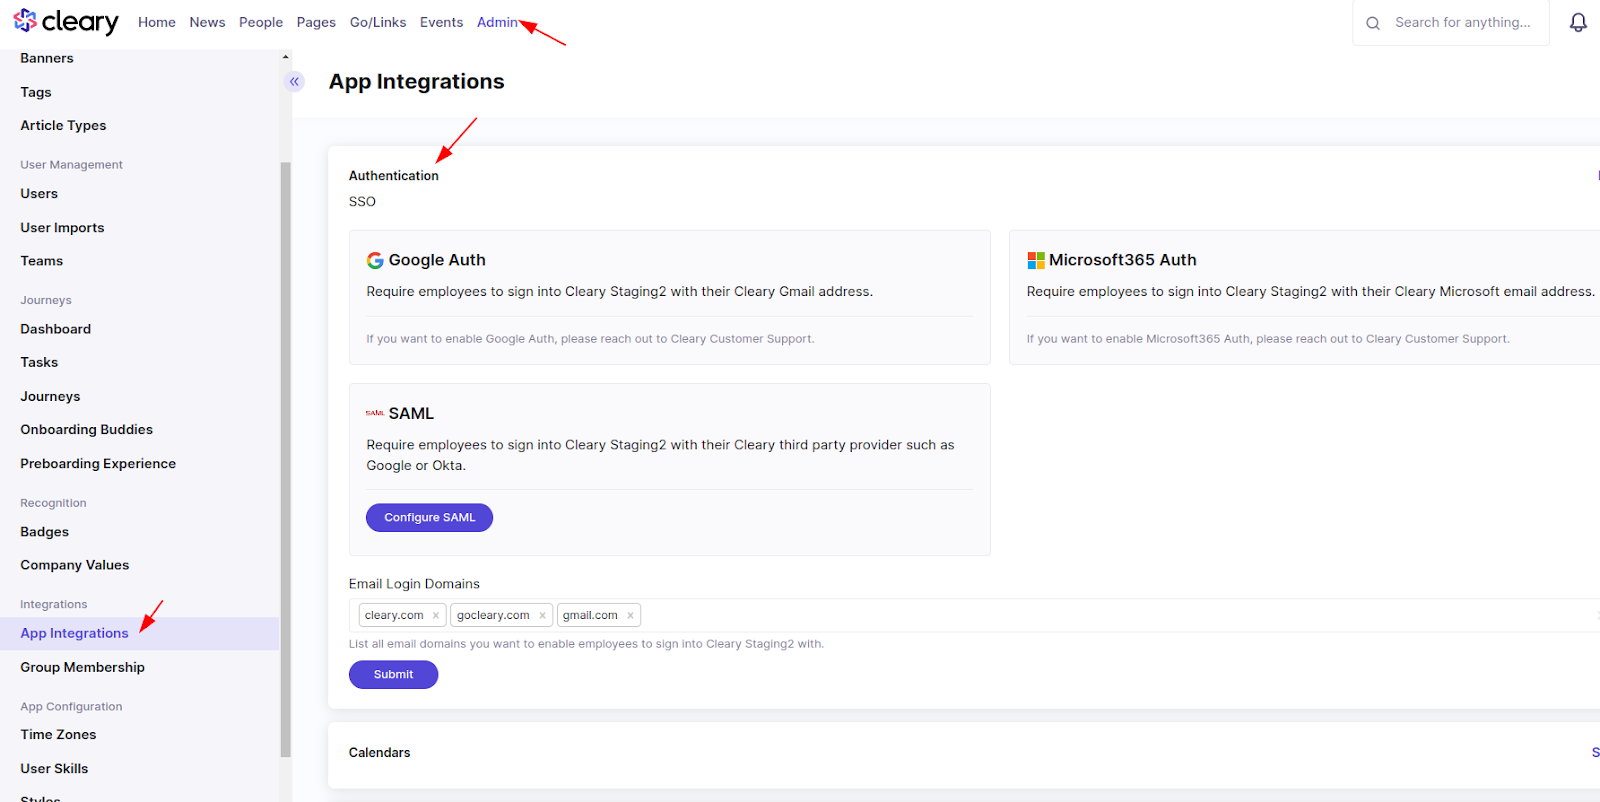The height and width of the screenshot is (802, 1600).
Task: Open the Journeys Dashboard
Action: (x=56, y=329)
